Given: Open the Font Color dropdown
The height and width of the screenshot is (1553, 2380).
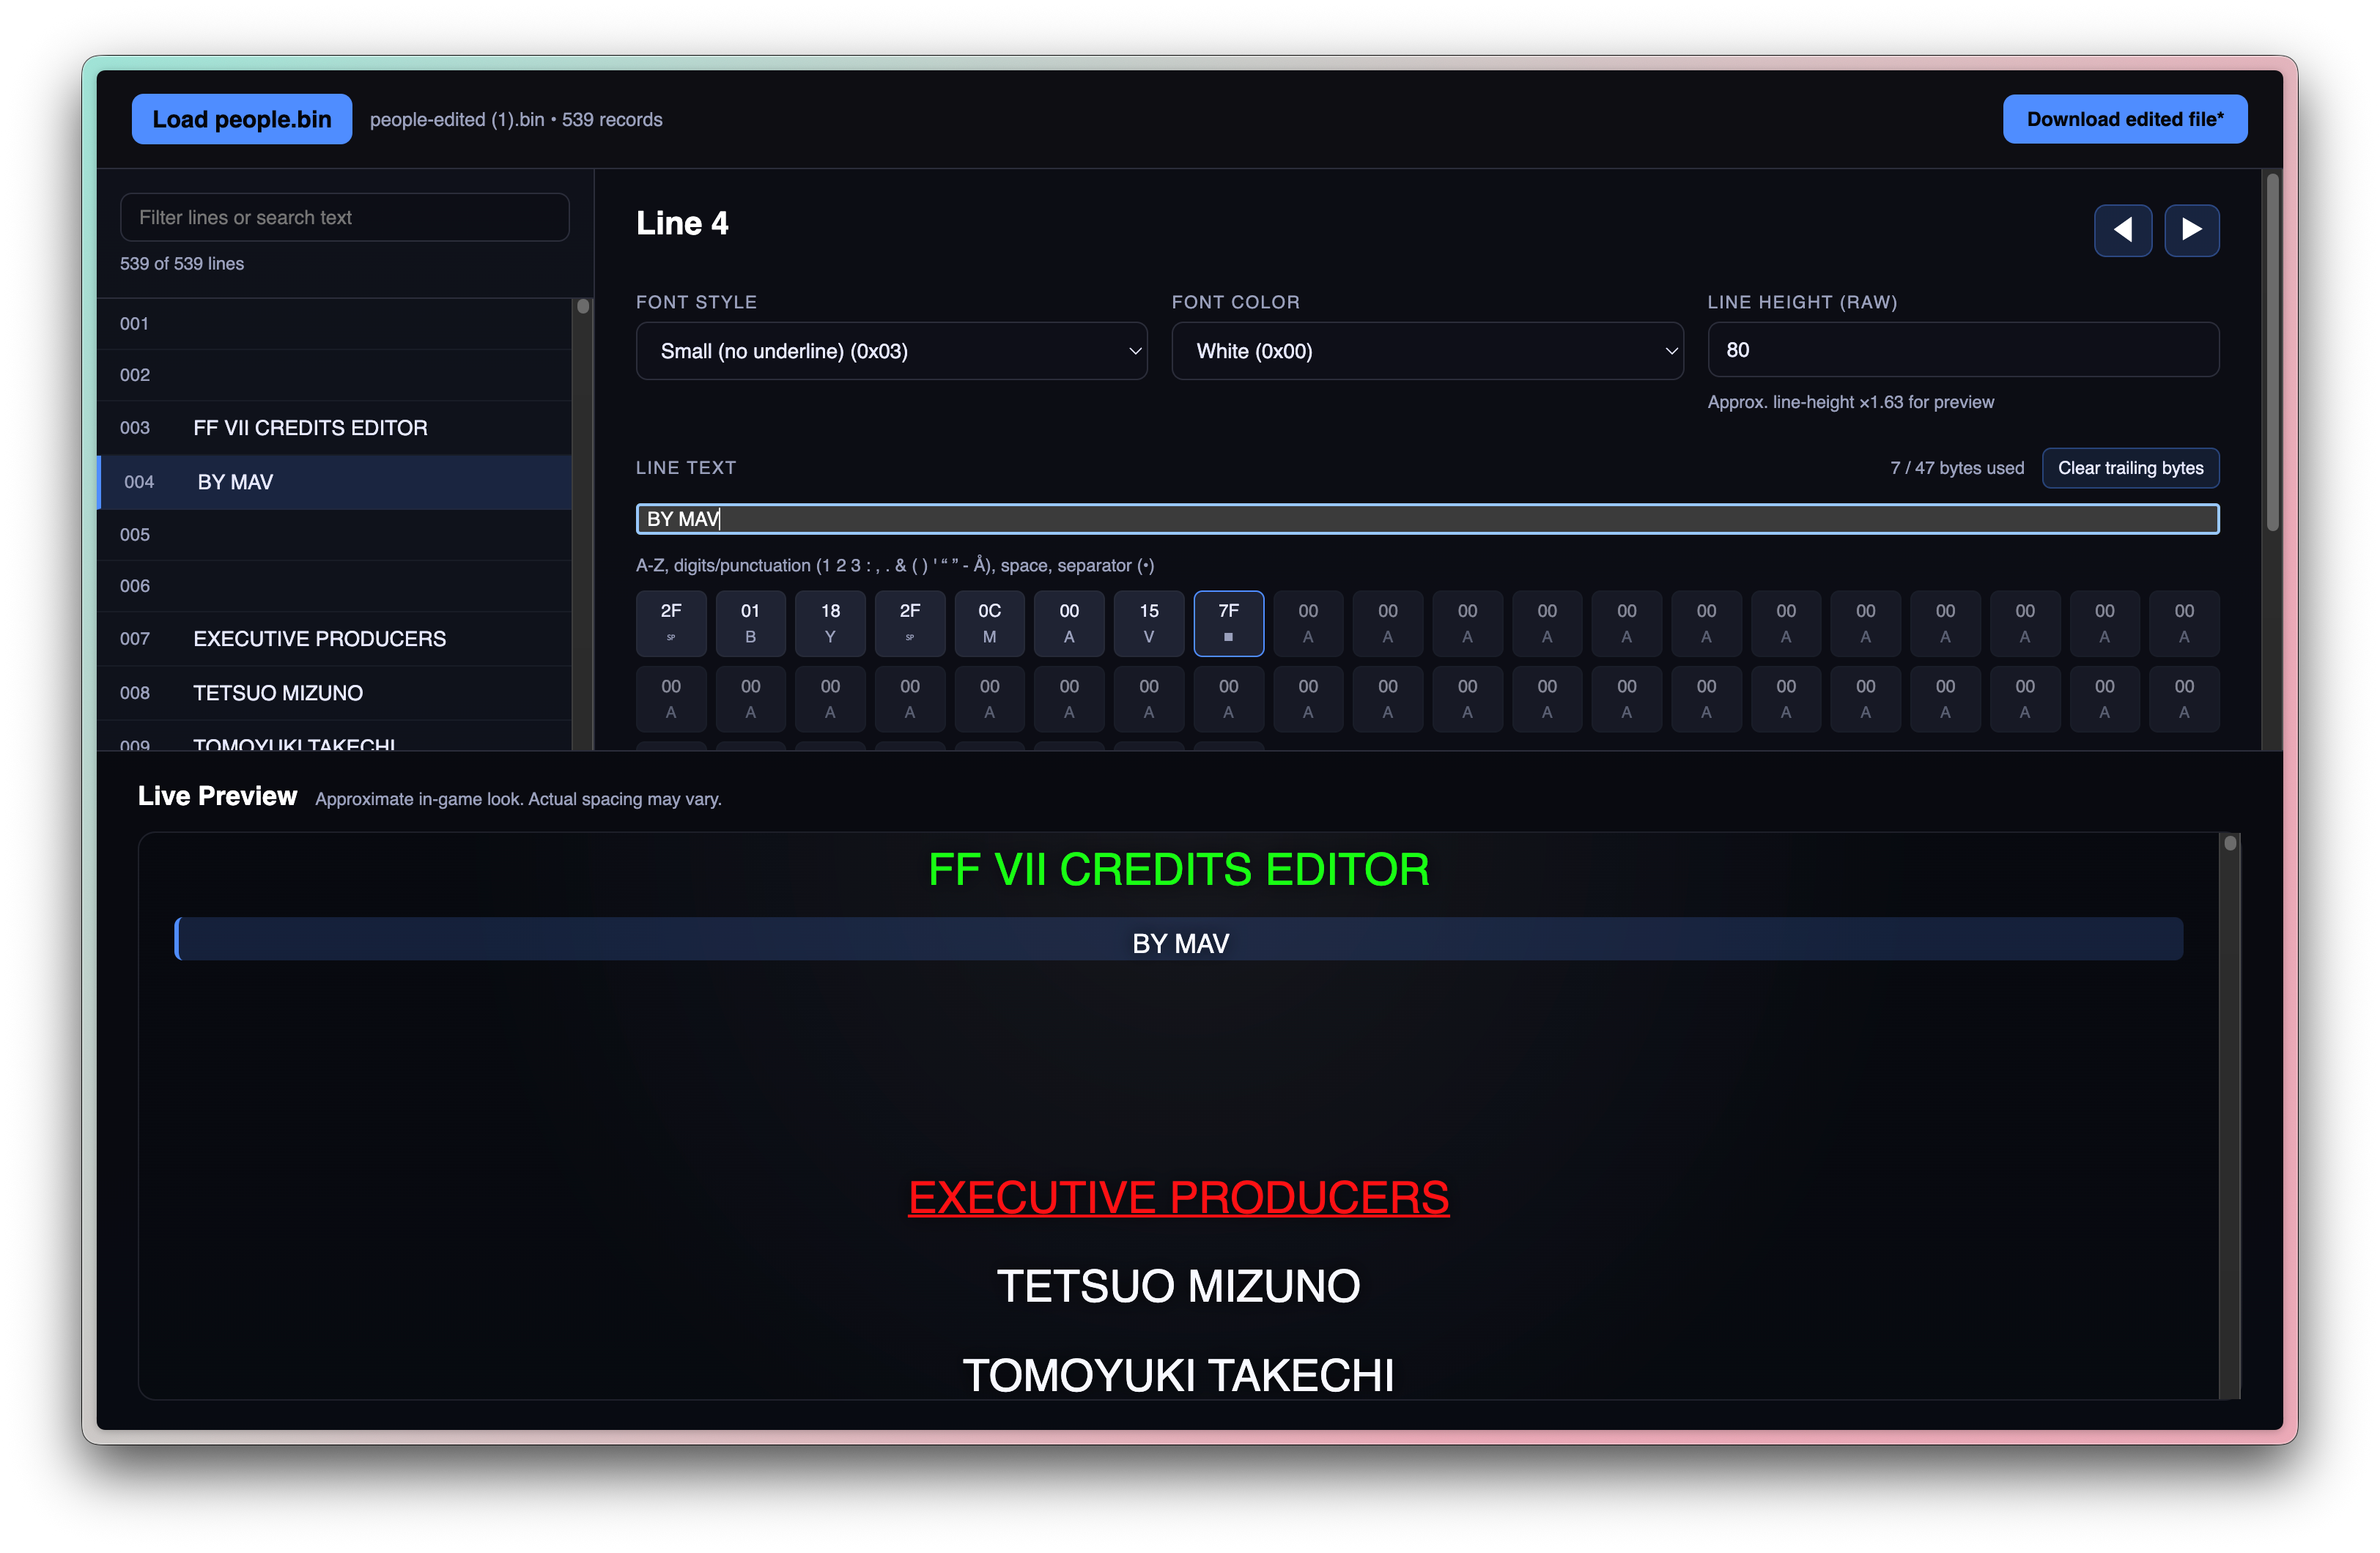Looking at the screenshot, I should 1427,351.
